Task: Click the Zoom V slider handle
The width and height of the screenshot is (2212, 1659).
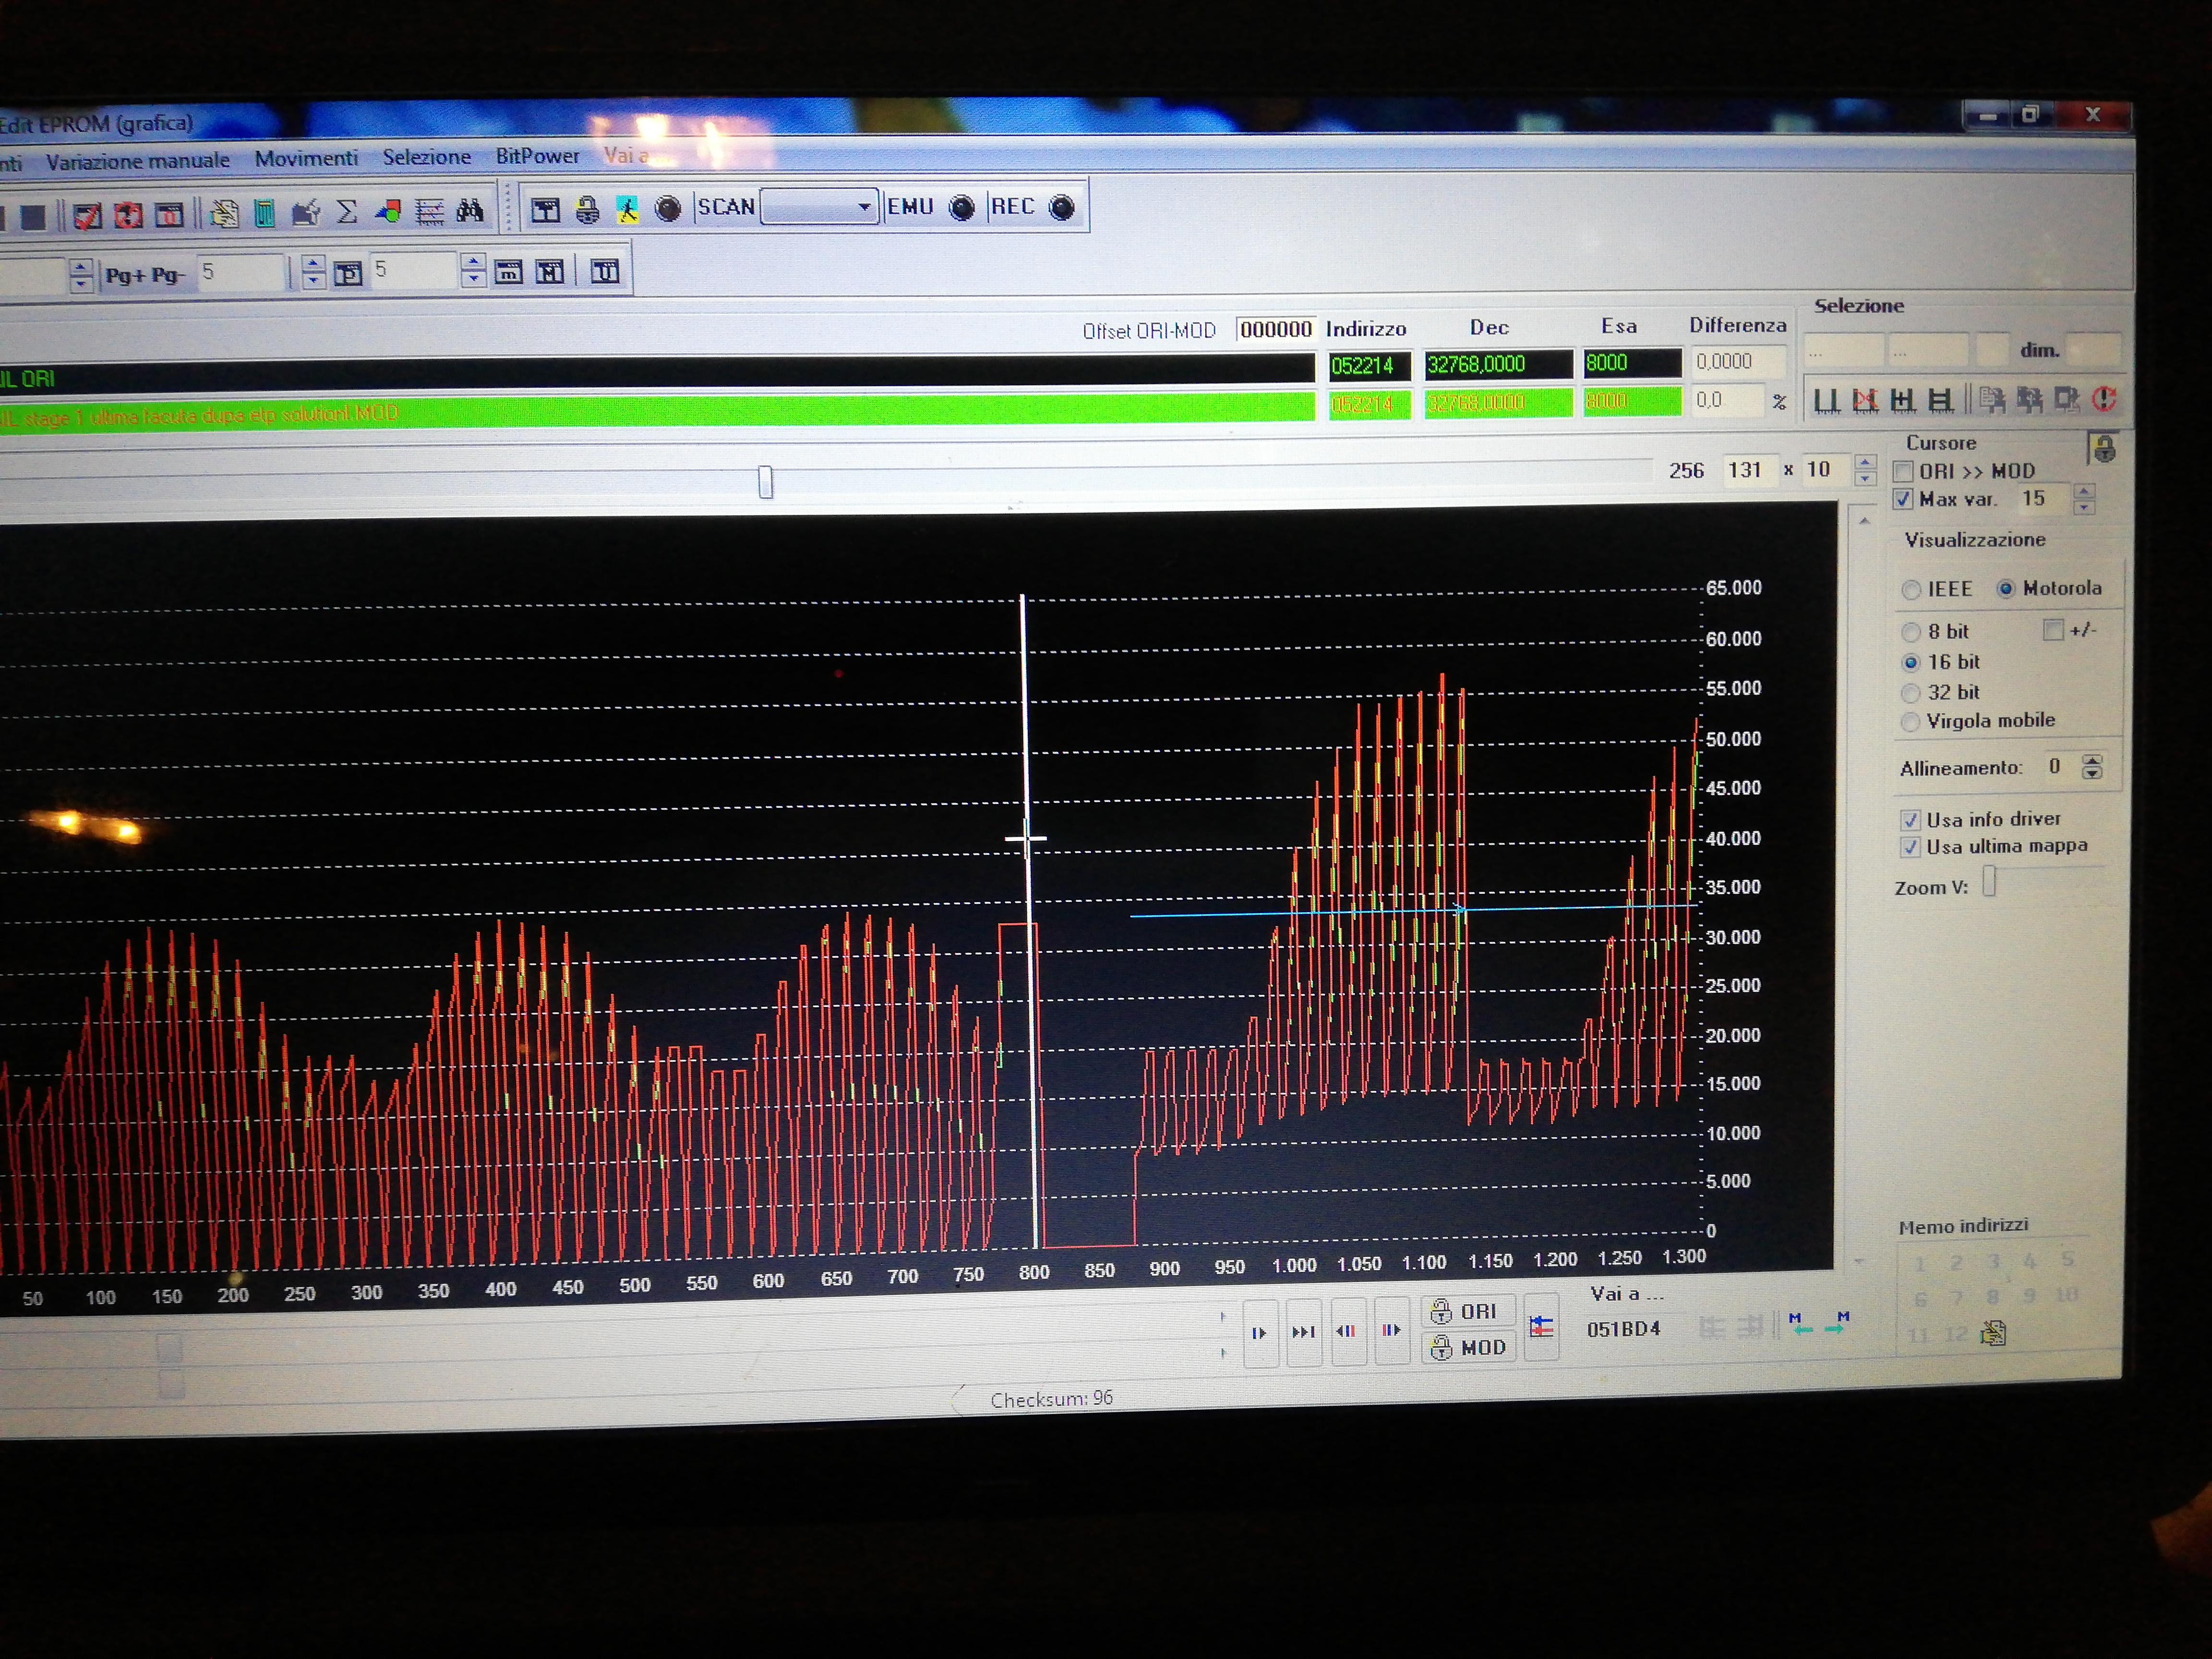Action: (1989, 881)
